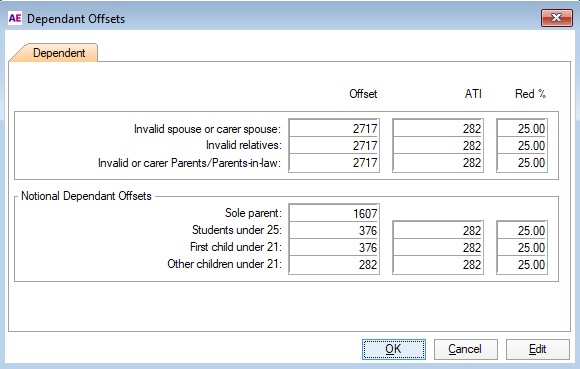Click the 'Other children under 21:' label
Screen dimensions: 580x369
tap(224, 264)
